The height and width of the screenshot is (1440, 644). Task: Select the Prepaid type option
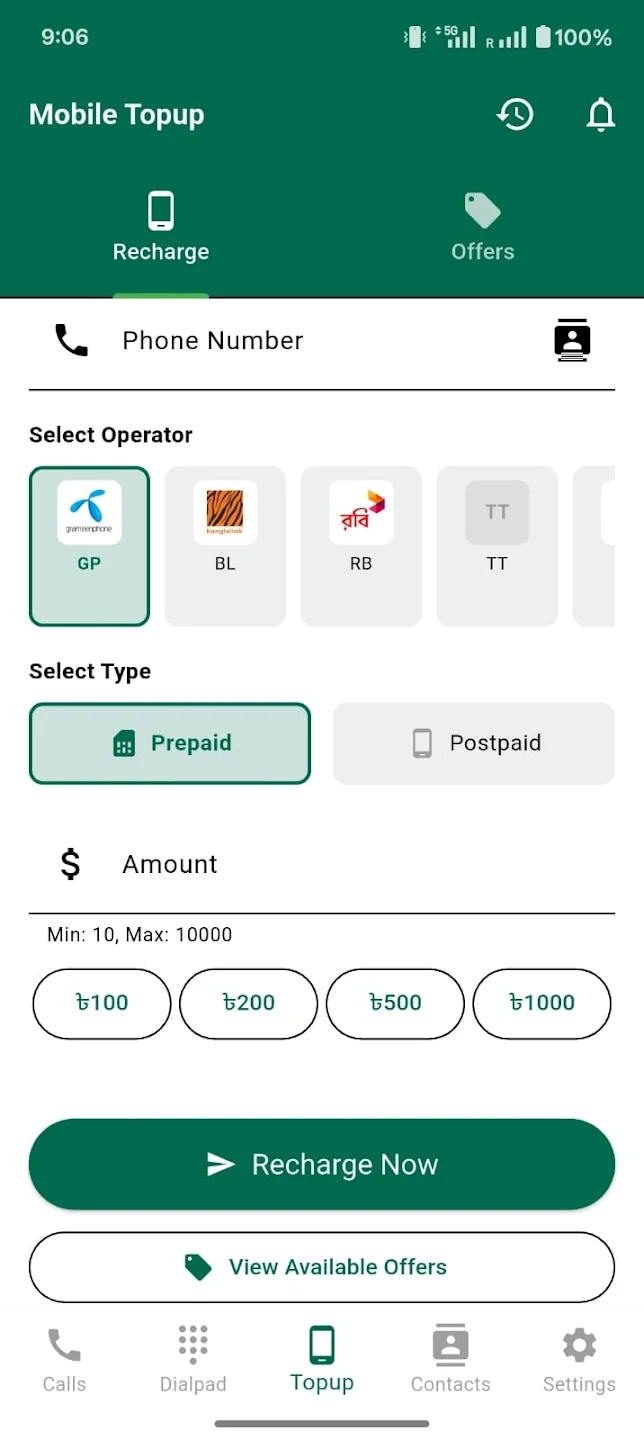(170, 743)
